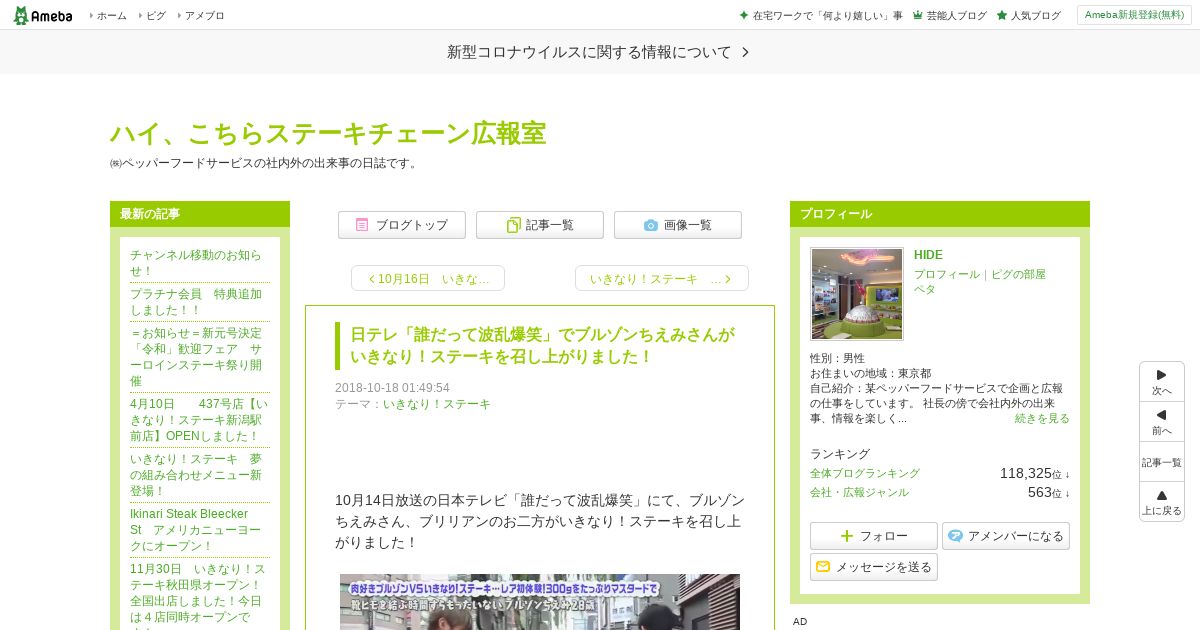
Task: Click the blue speech icon on アメンバーになる
Action: coord(955,536)
